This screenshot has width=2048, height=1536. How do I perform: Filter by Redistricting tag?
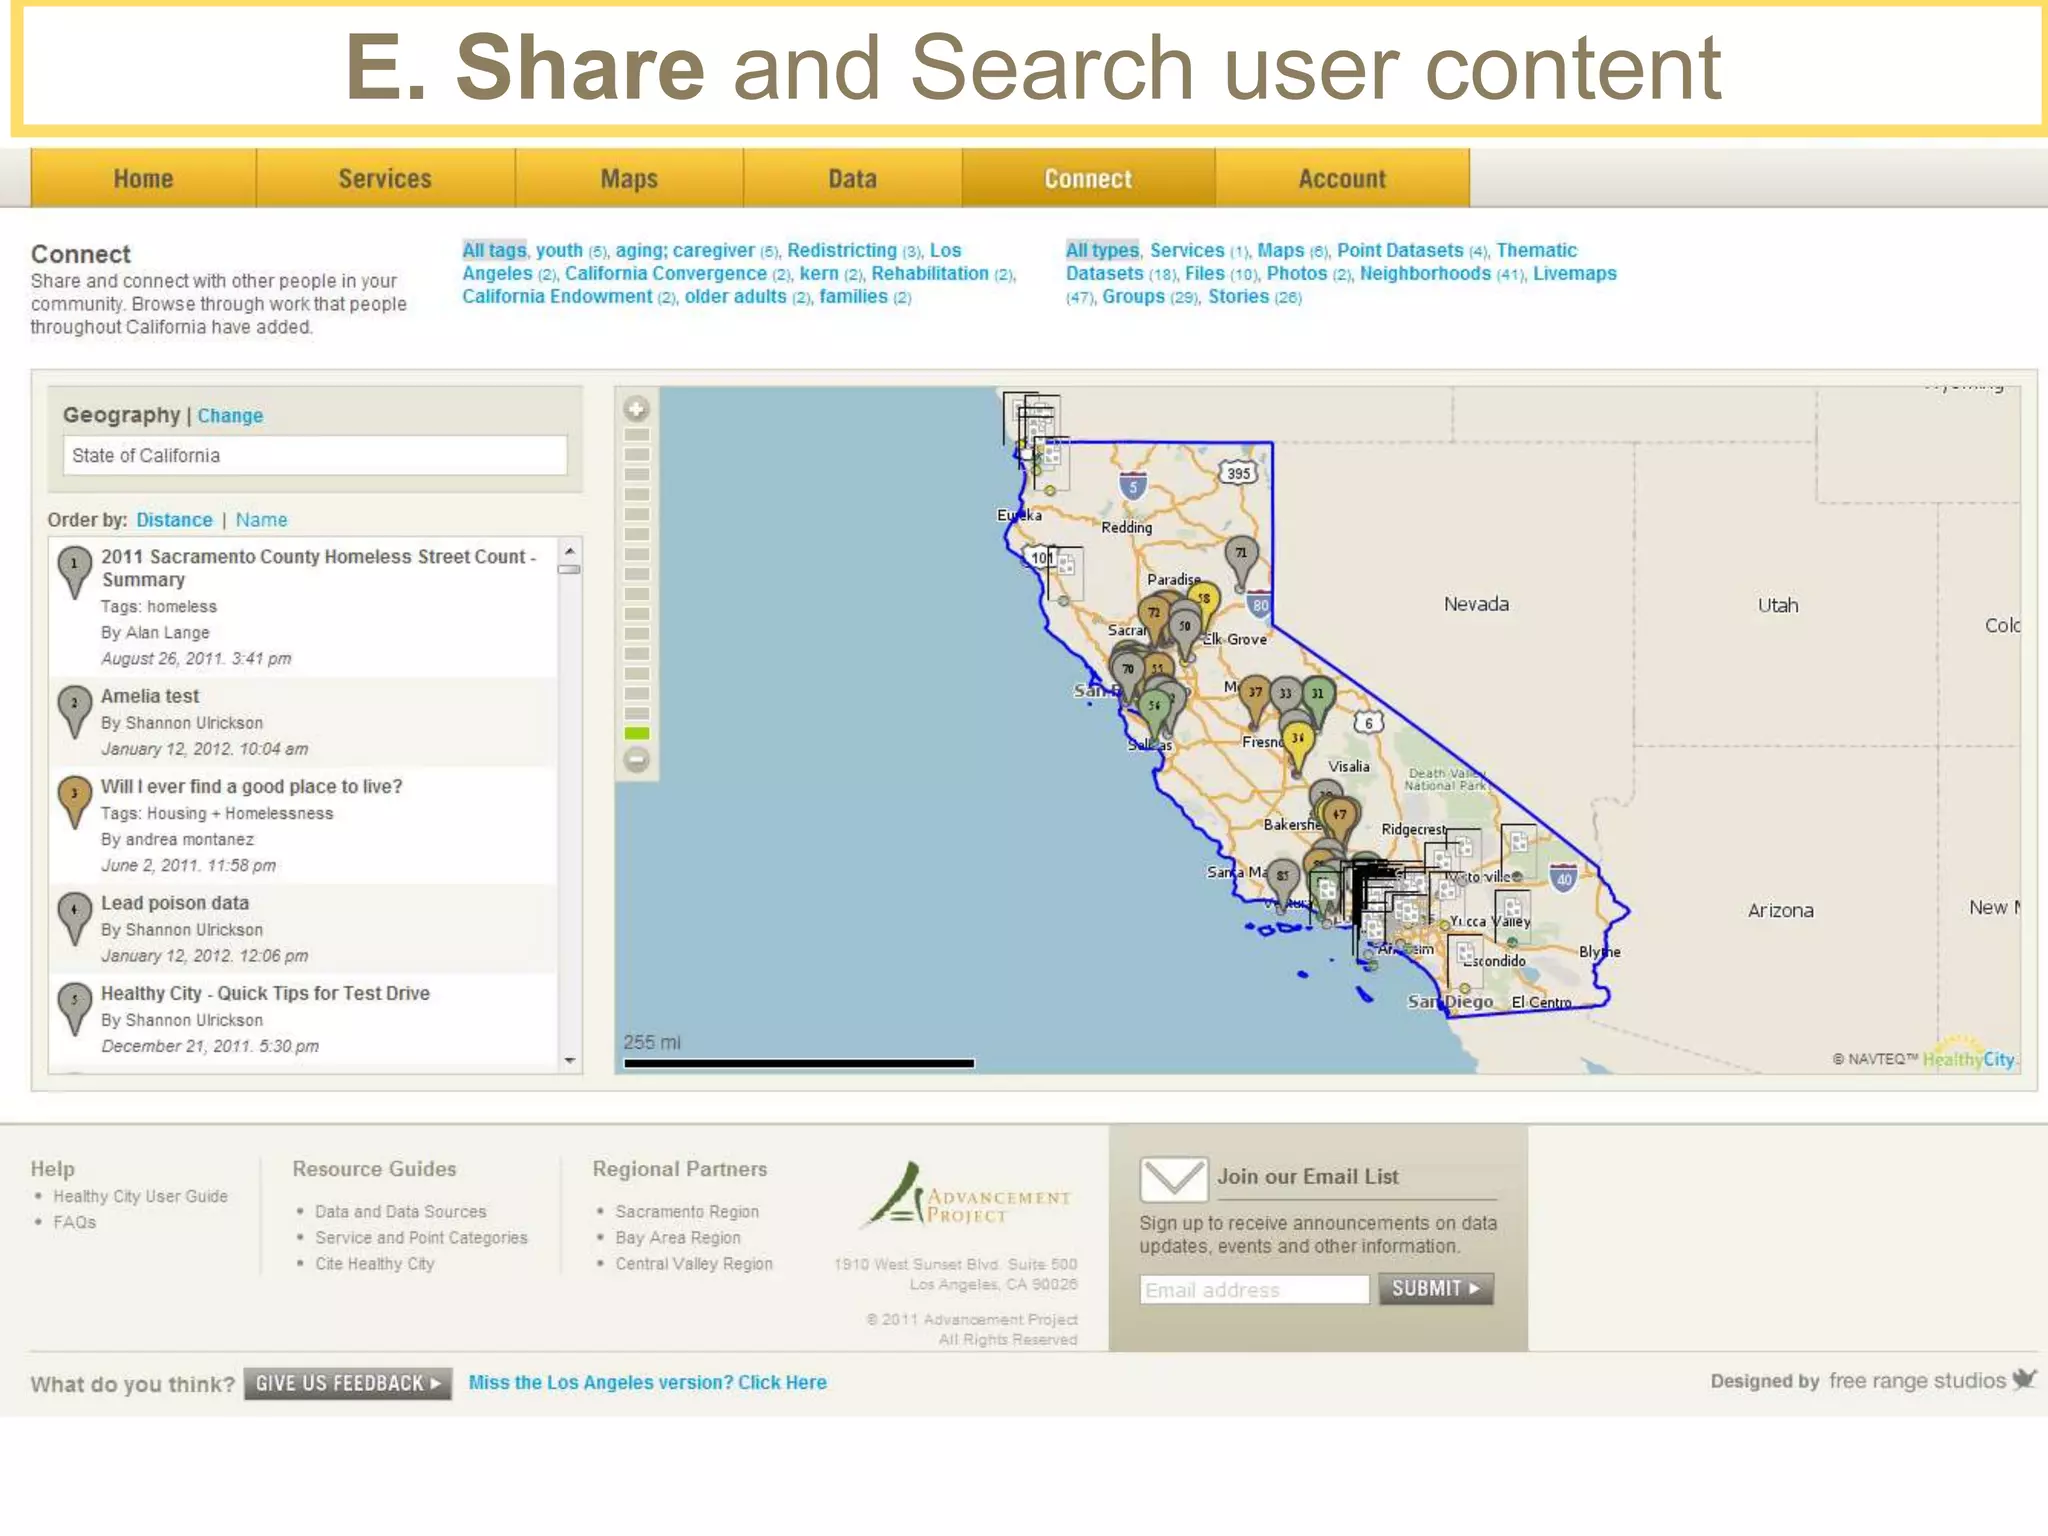[842, 250]
